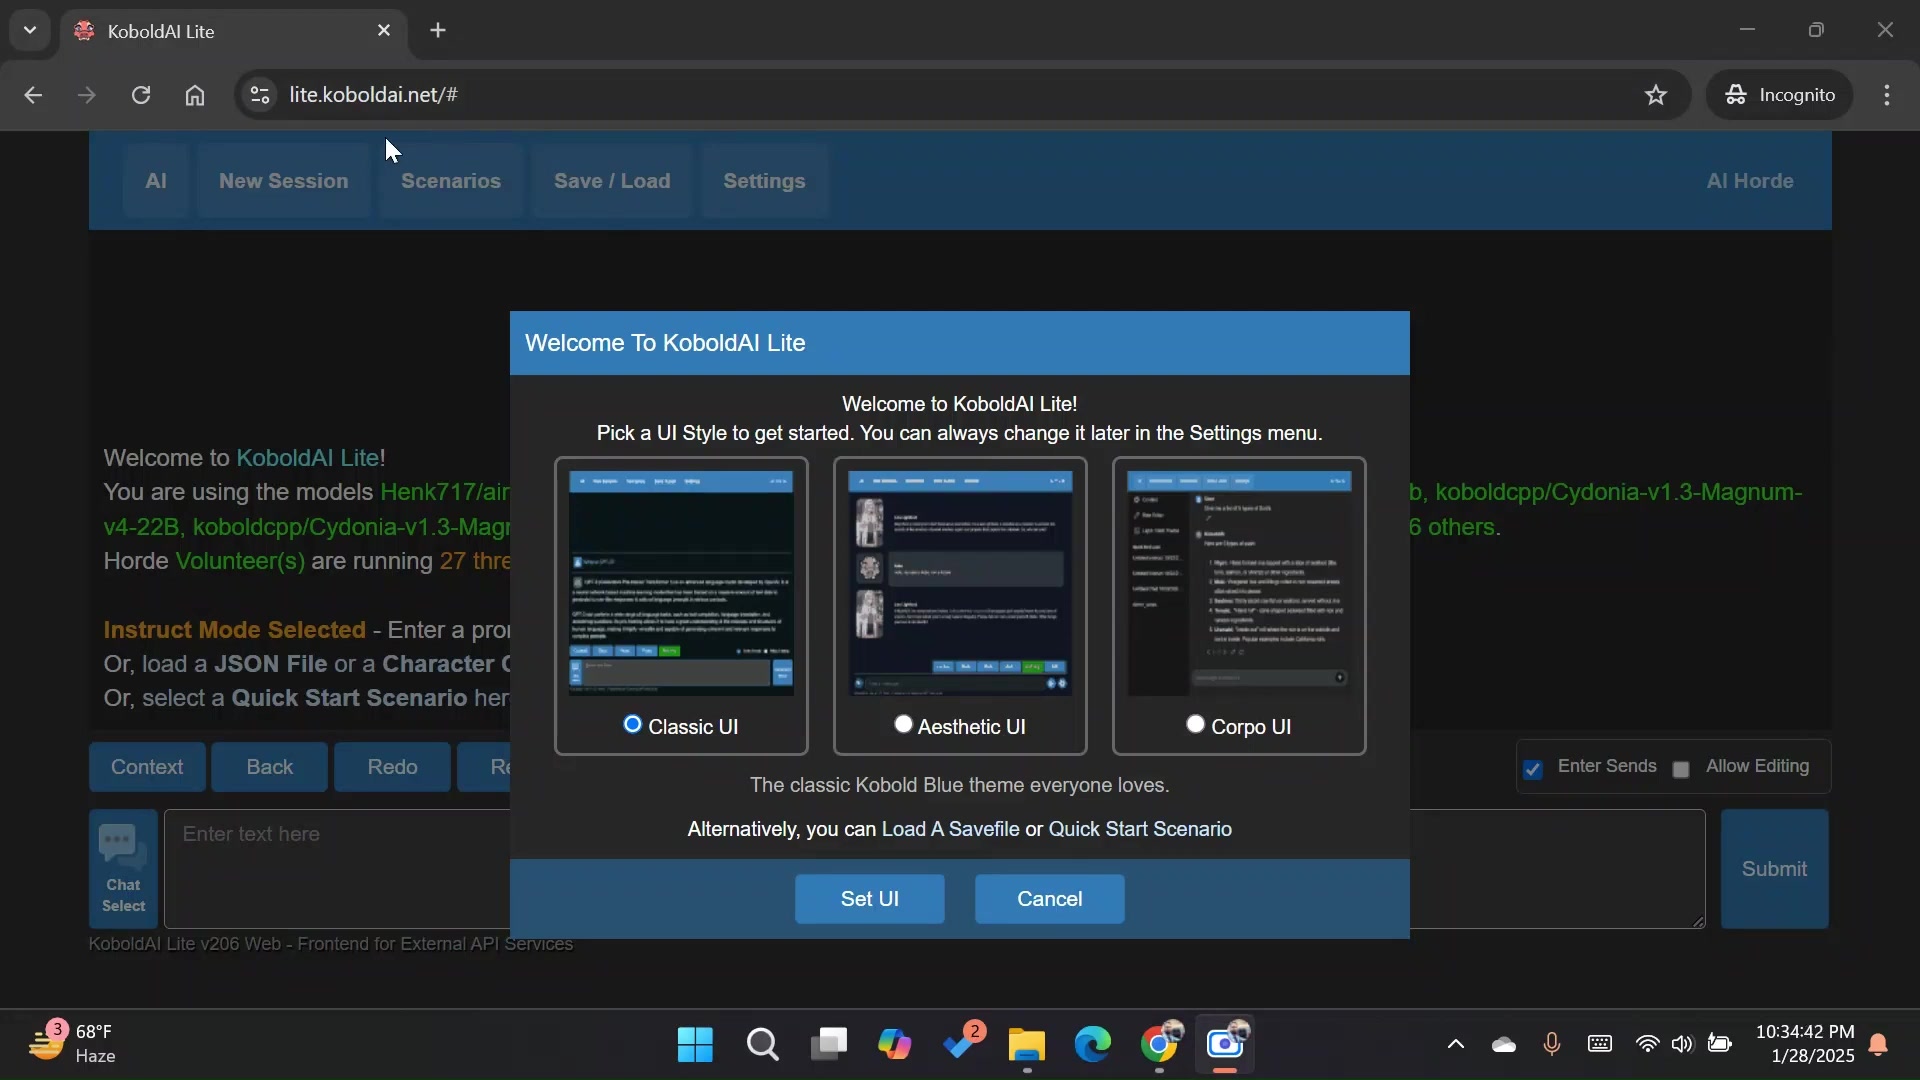
Task: Select the Aesthetic UI radio button
Action: [903, 724]
